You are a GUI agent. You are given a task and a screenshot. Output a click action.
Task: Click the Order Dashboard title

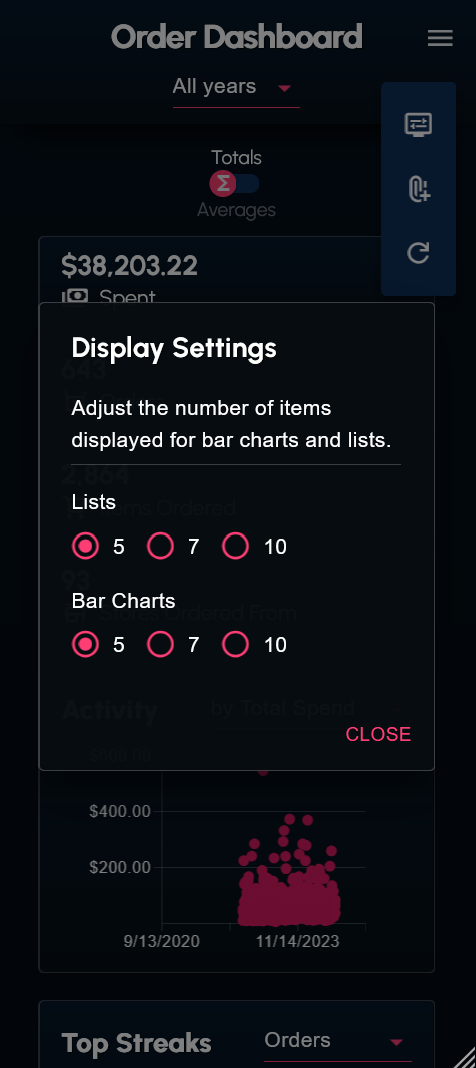point(236,37)
